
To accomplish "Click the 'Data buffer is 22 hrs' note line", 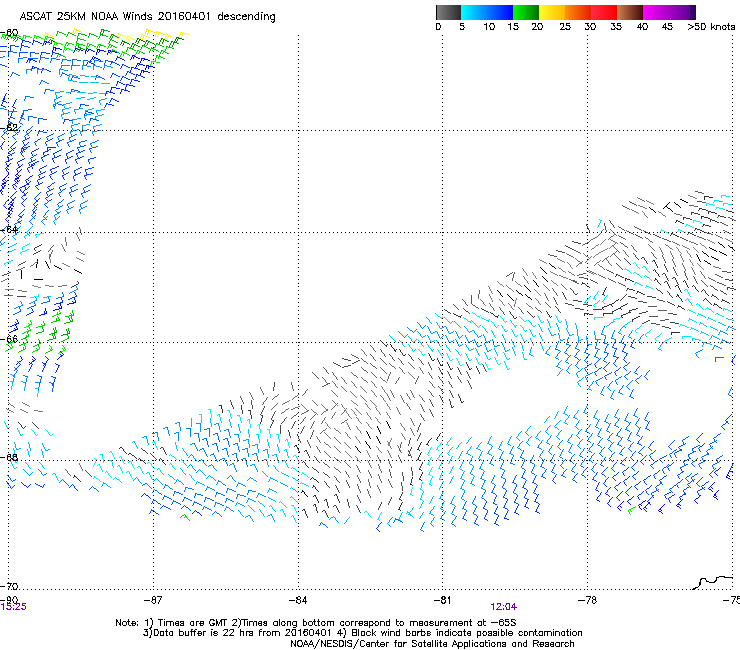I will tap(362, 633).
